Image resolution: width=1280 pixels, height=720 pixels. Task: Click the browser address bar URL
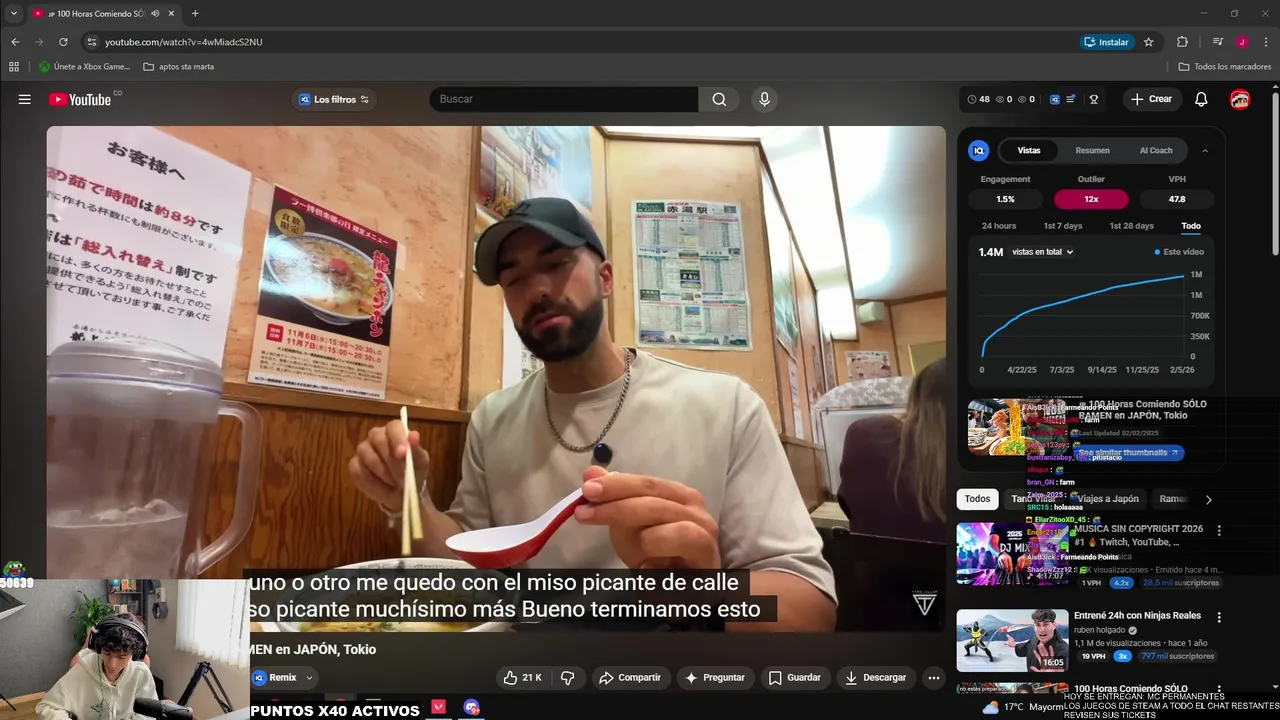click(184, 42)
